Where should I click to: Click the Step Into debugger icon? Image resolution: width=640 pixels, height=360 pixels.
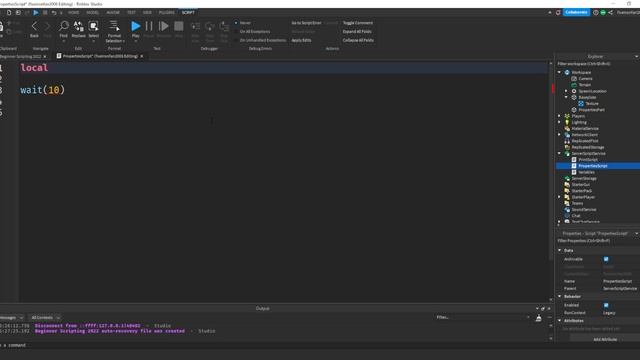[x=196, y=27]
